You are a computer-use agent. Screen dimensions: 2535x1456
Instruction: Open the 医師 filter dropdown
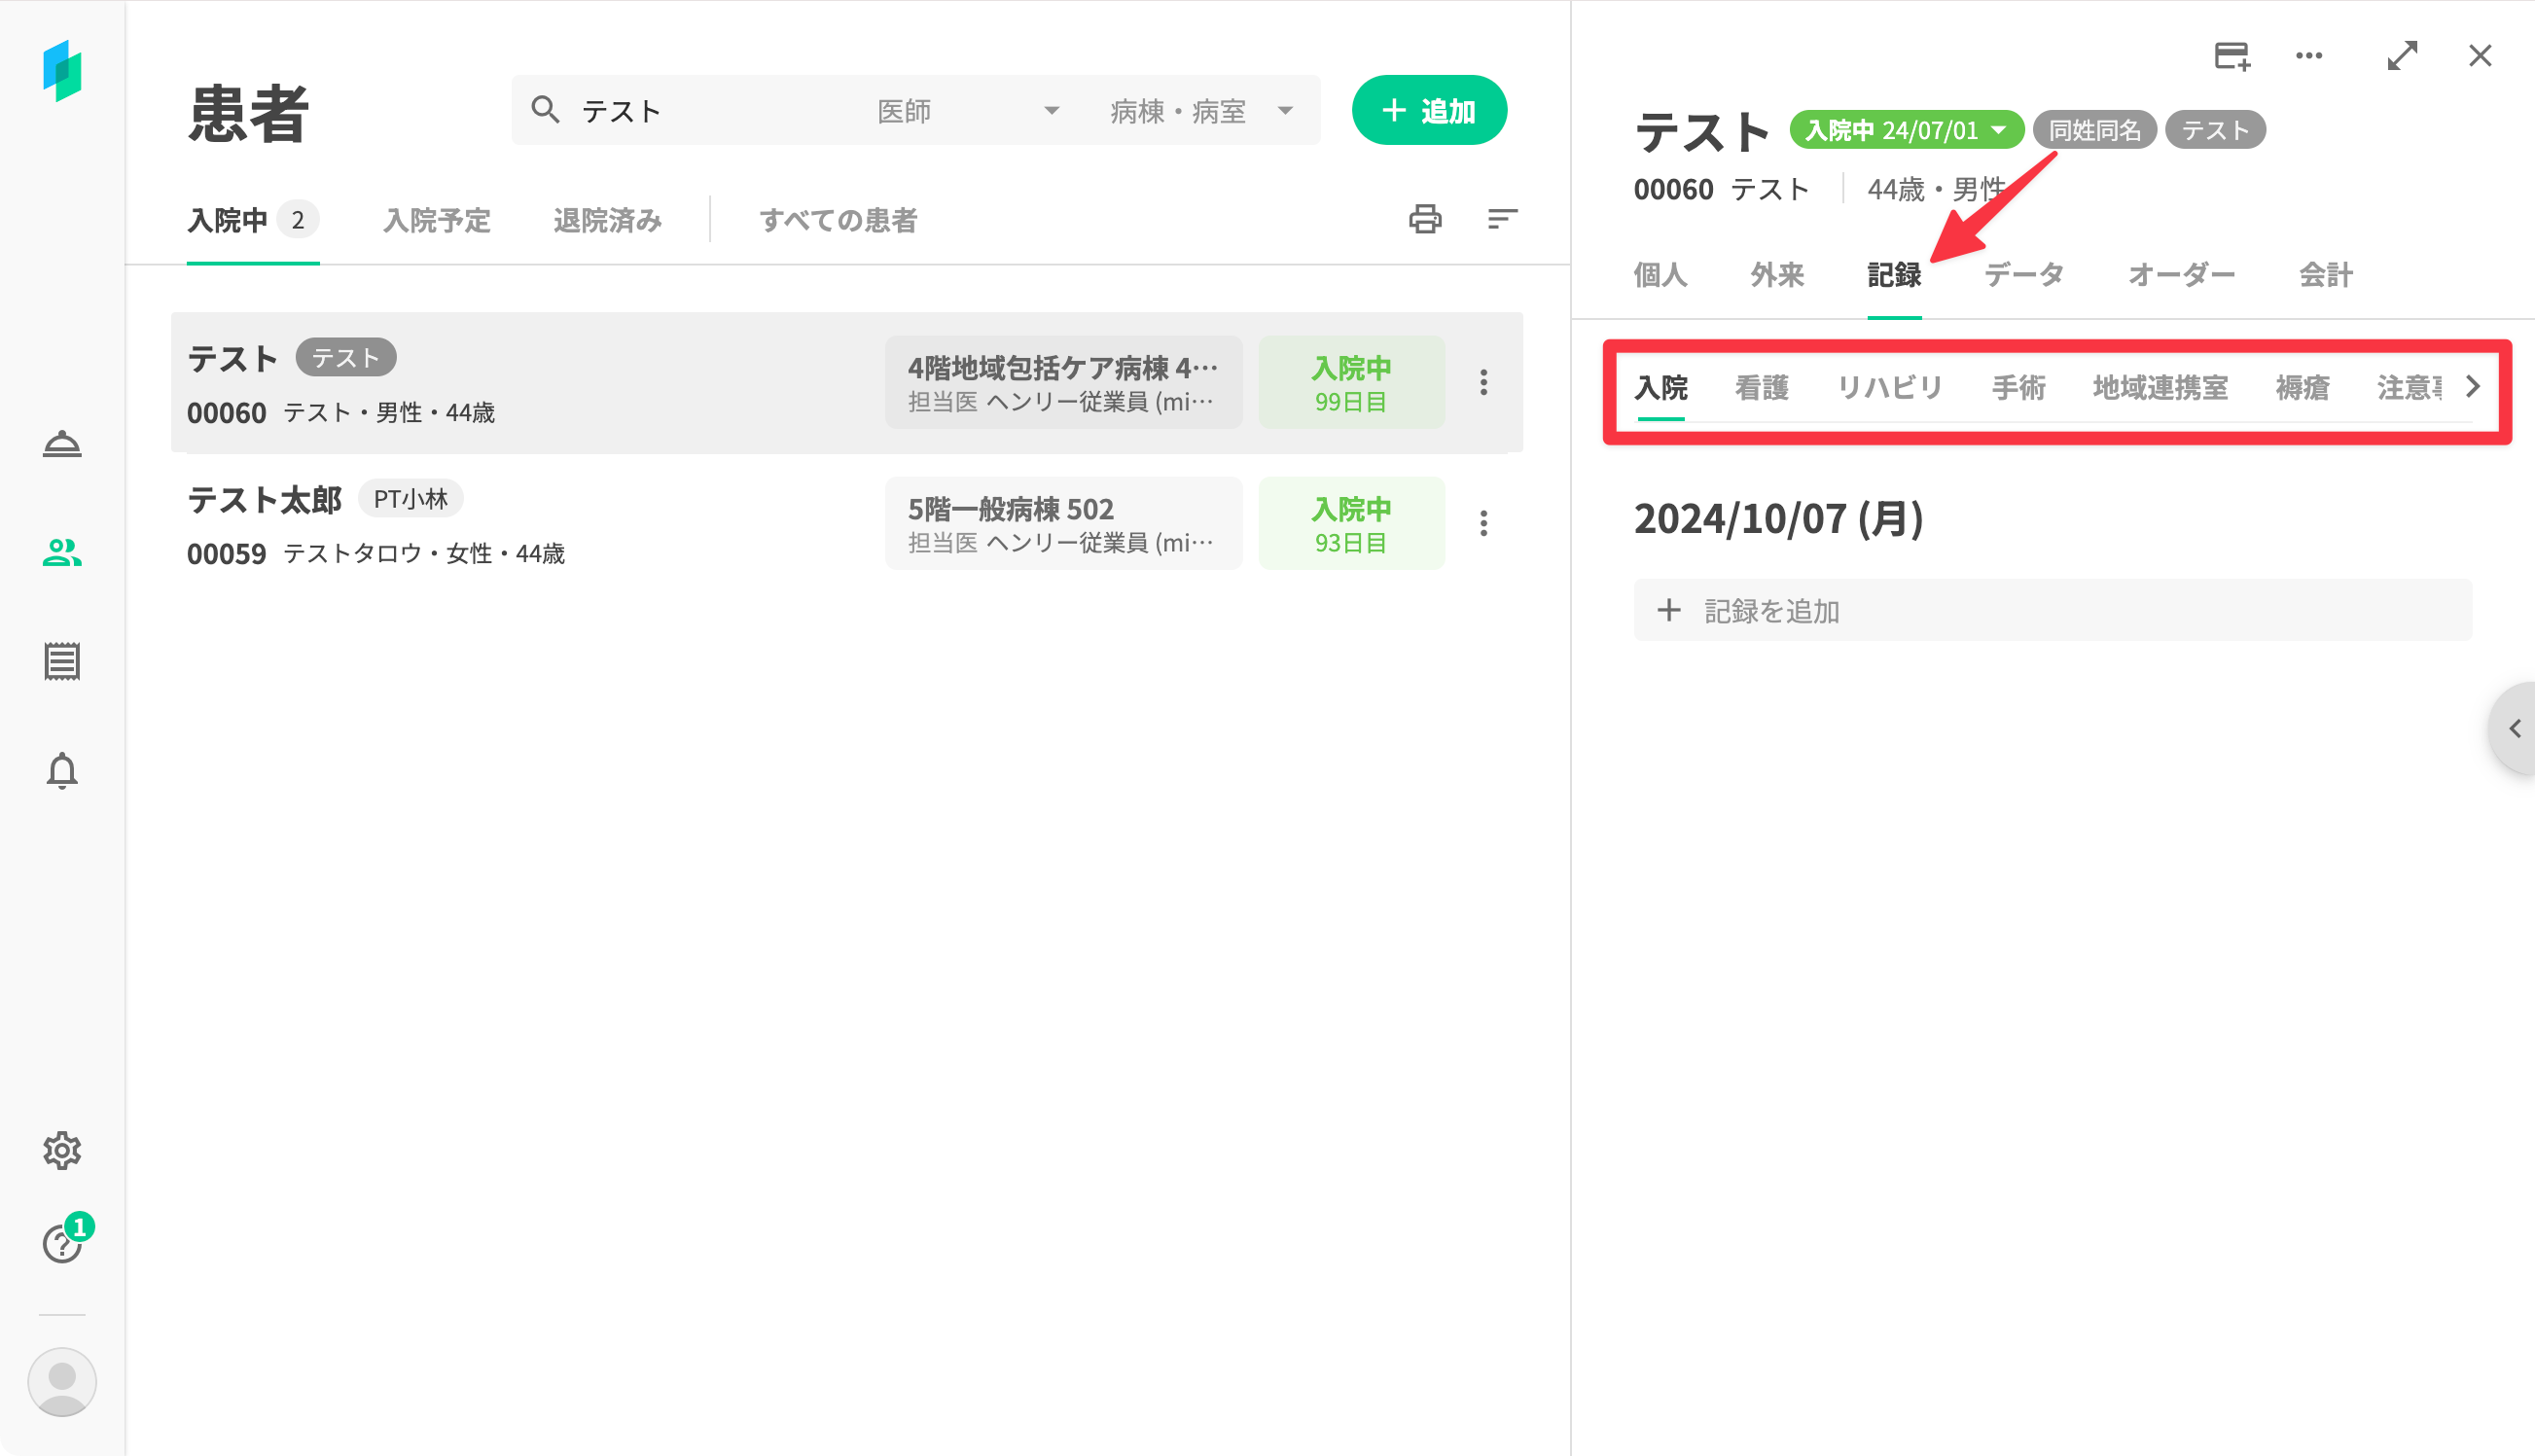coord(966,111)
